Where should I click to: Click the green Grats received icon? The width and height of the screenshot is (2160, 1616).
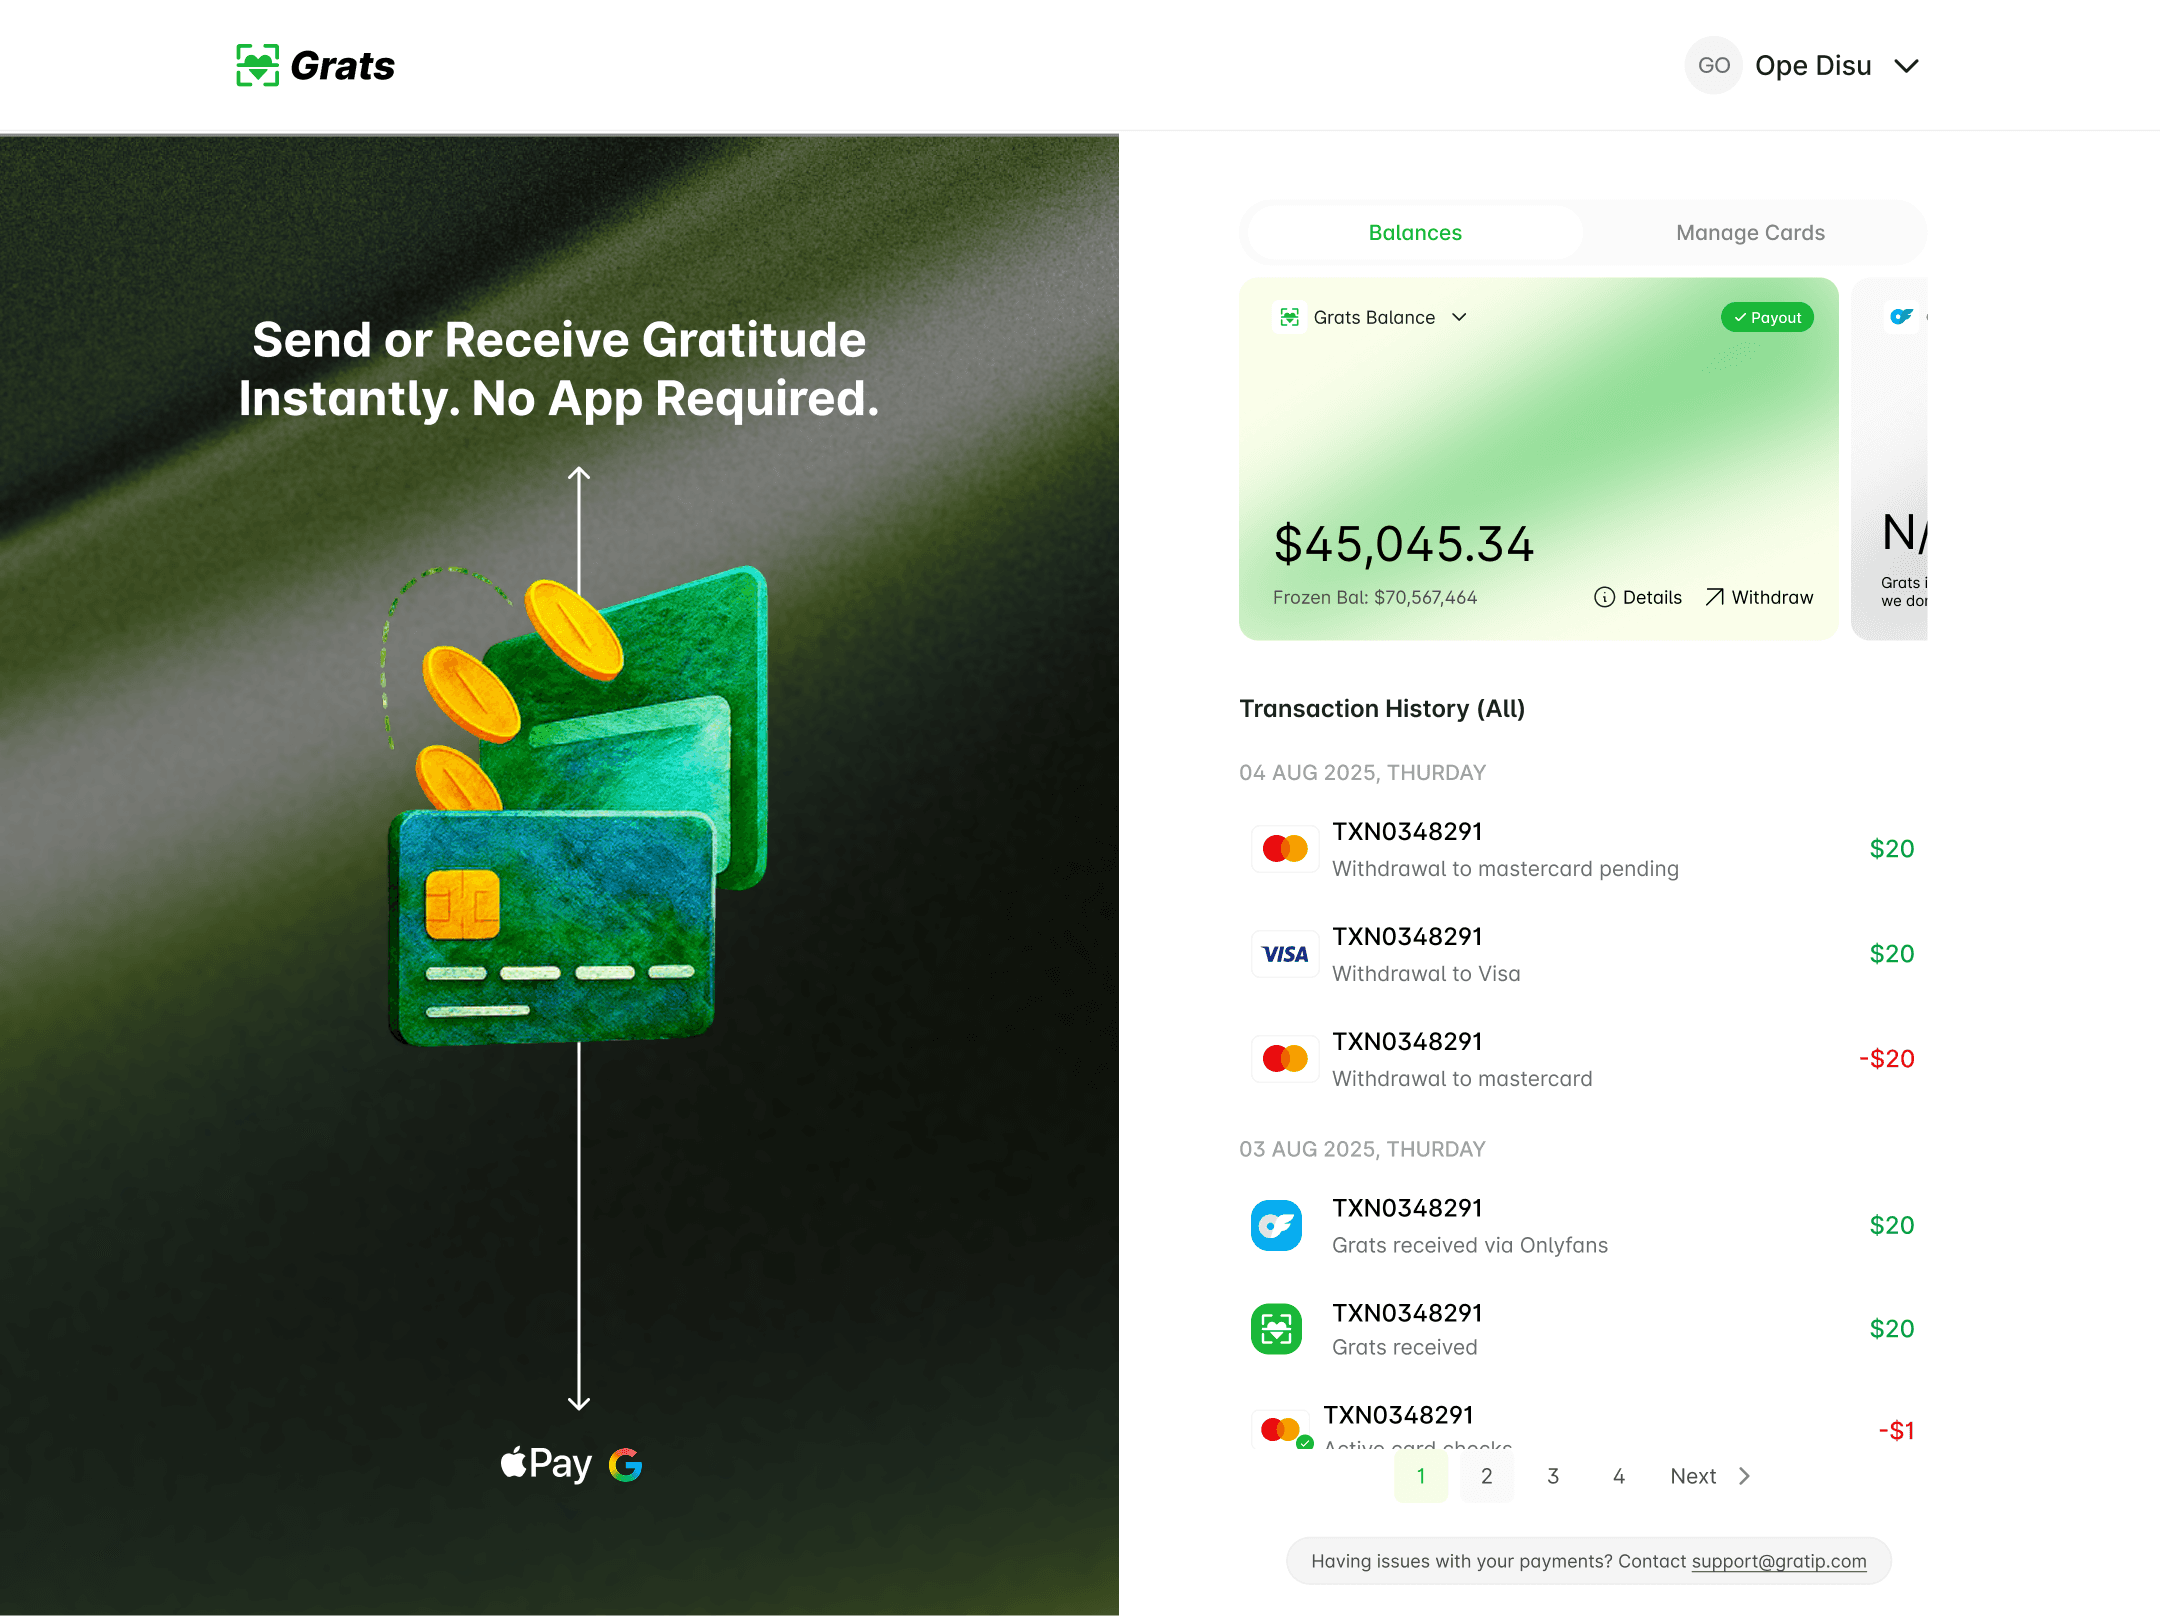pos(1276,1329)
